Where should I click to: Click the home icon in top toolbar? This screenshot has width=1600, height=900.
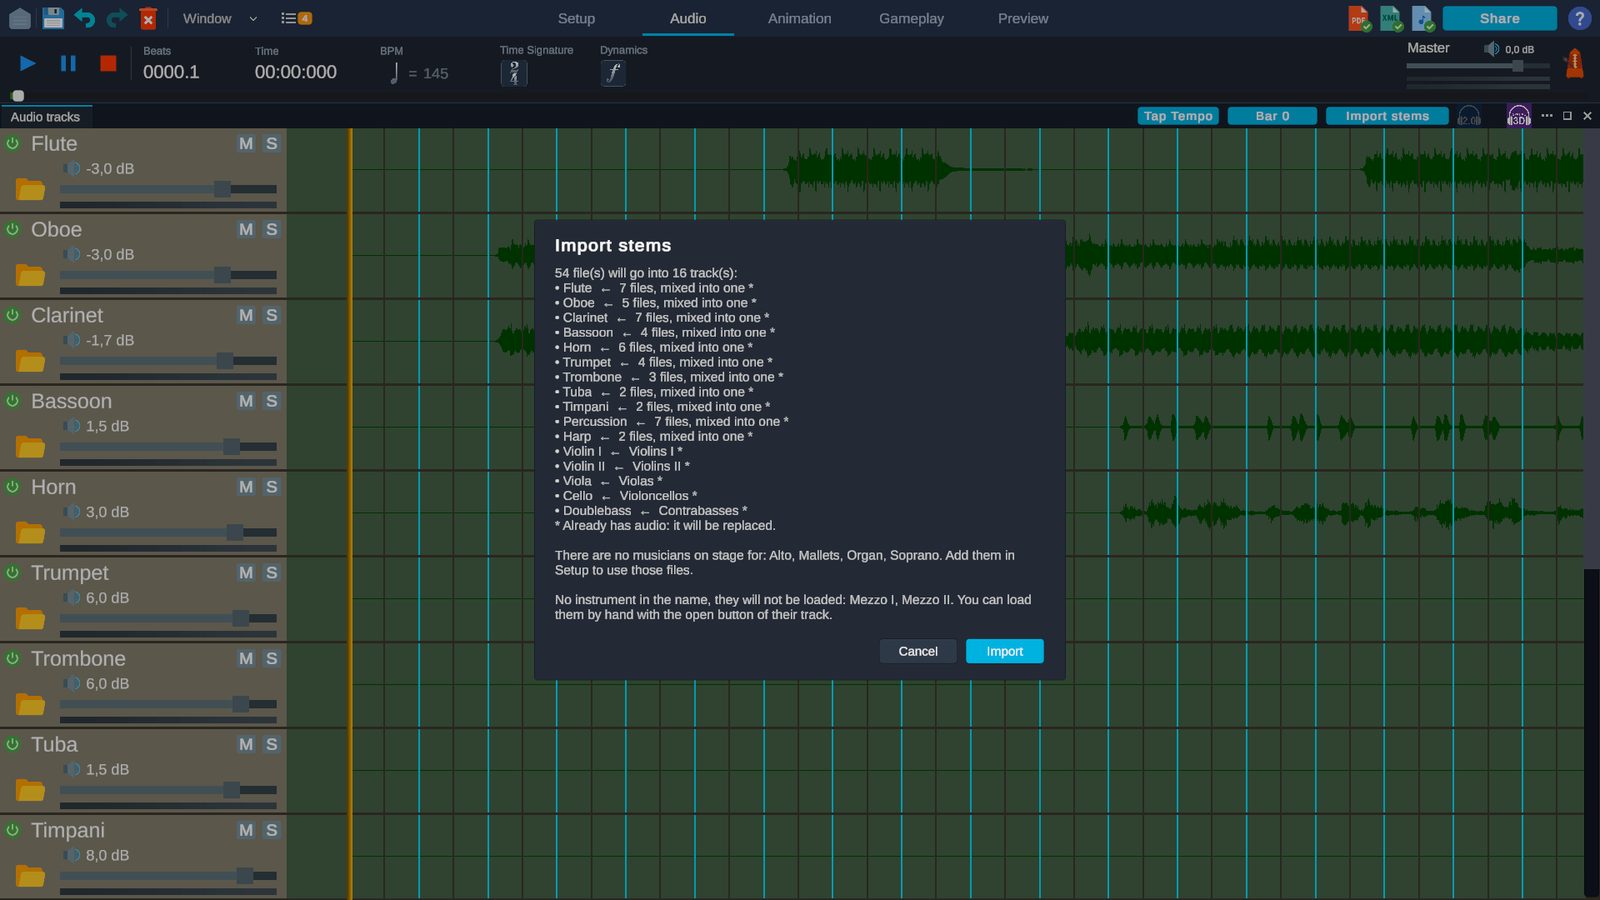coord(20,18)
